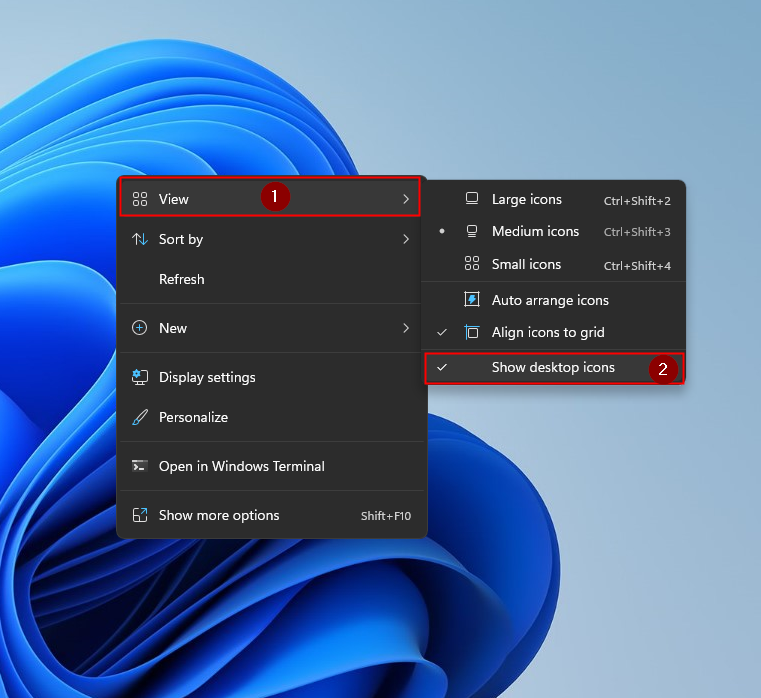The height and width of the screenshot is (698, 761).
Task: Click the Shift+F10 shortcut label
Action: tap(385, 516)
